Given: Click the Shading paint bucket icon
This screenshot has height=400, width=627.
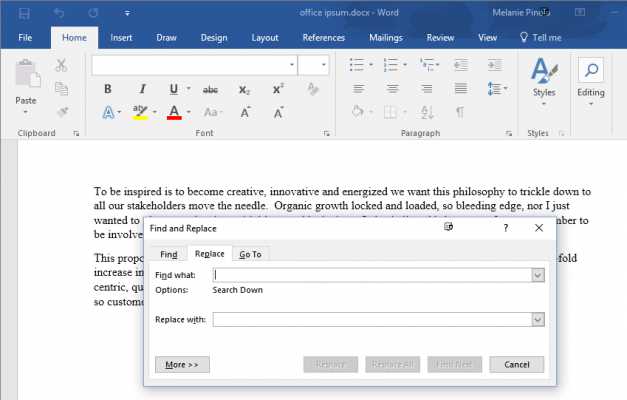Looking at the screenshot, I should (x=358, y=112).
